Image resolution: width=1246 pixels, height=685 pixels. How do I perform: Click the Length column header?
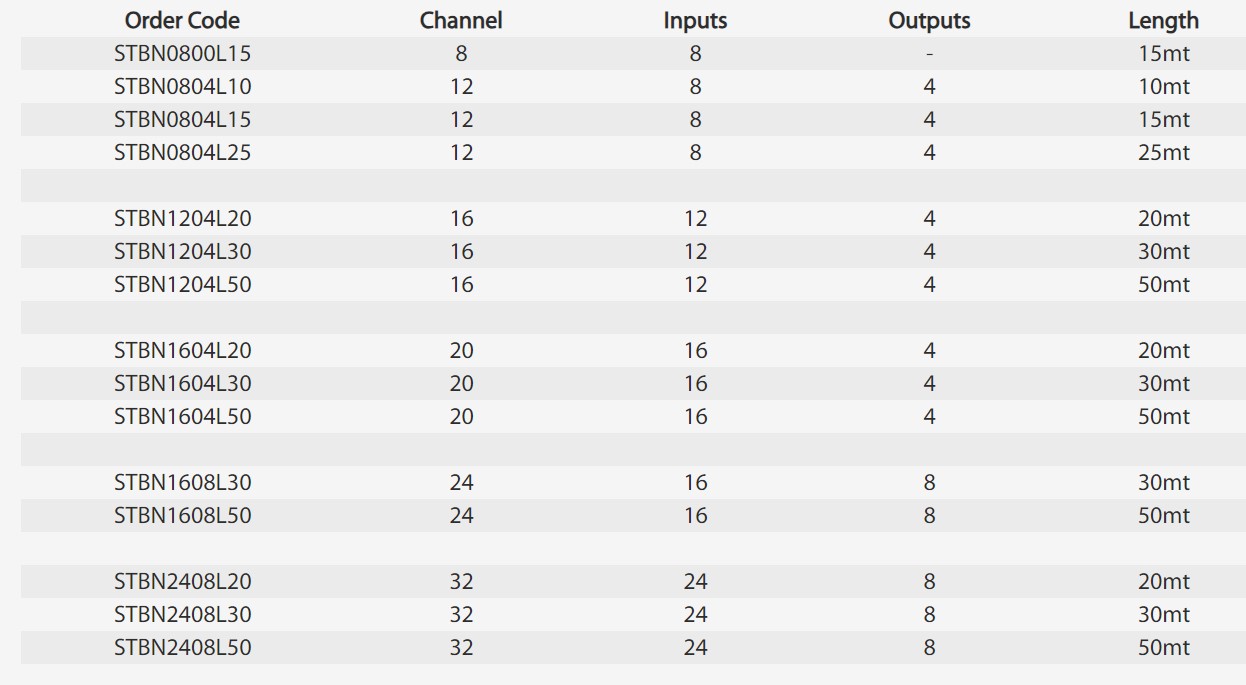(x=1163, y=20)
